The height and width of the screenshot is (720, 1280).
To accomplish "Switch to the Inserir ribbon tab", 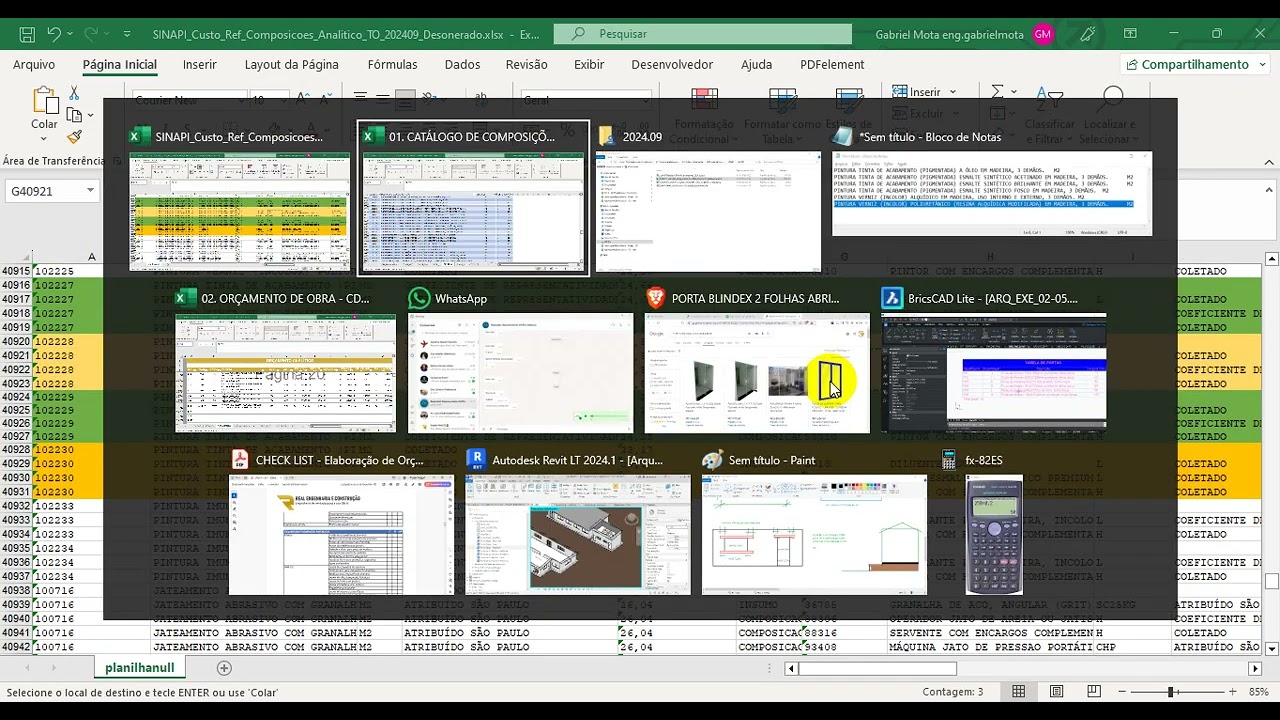I will point(200,64).
